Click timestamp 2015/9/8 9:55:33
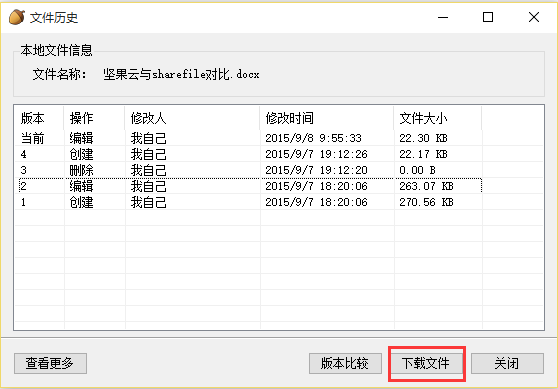 [314, 138]
